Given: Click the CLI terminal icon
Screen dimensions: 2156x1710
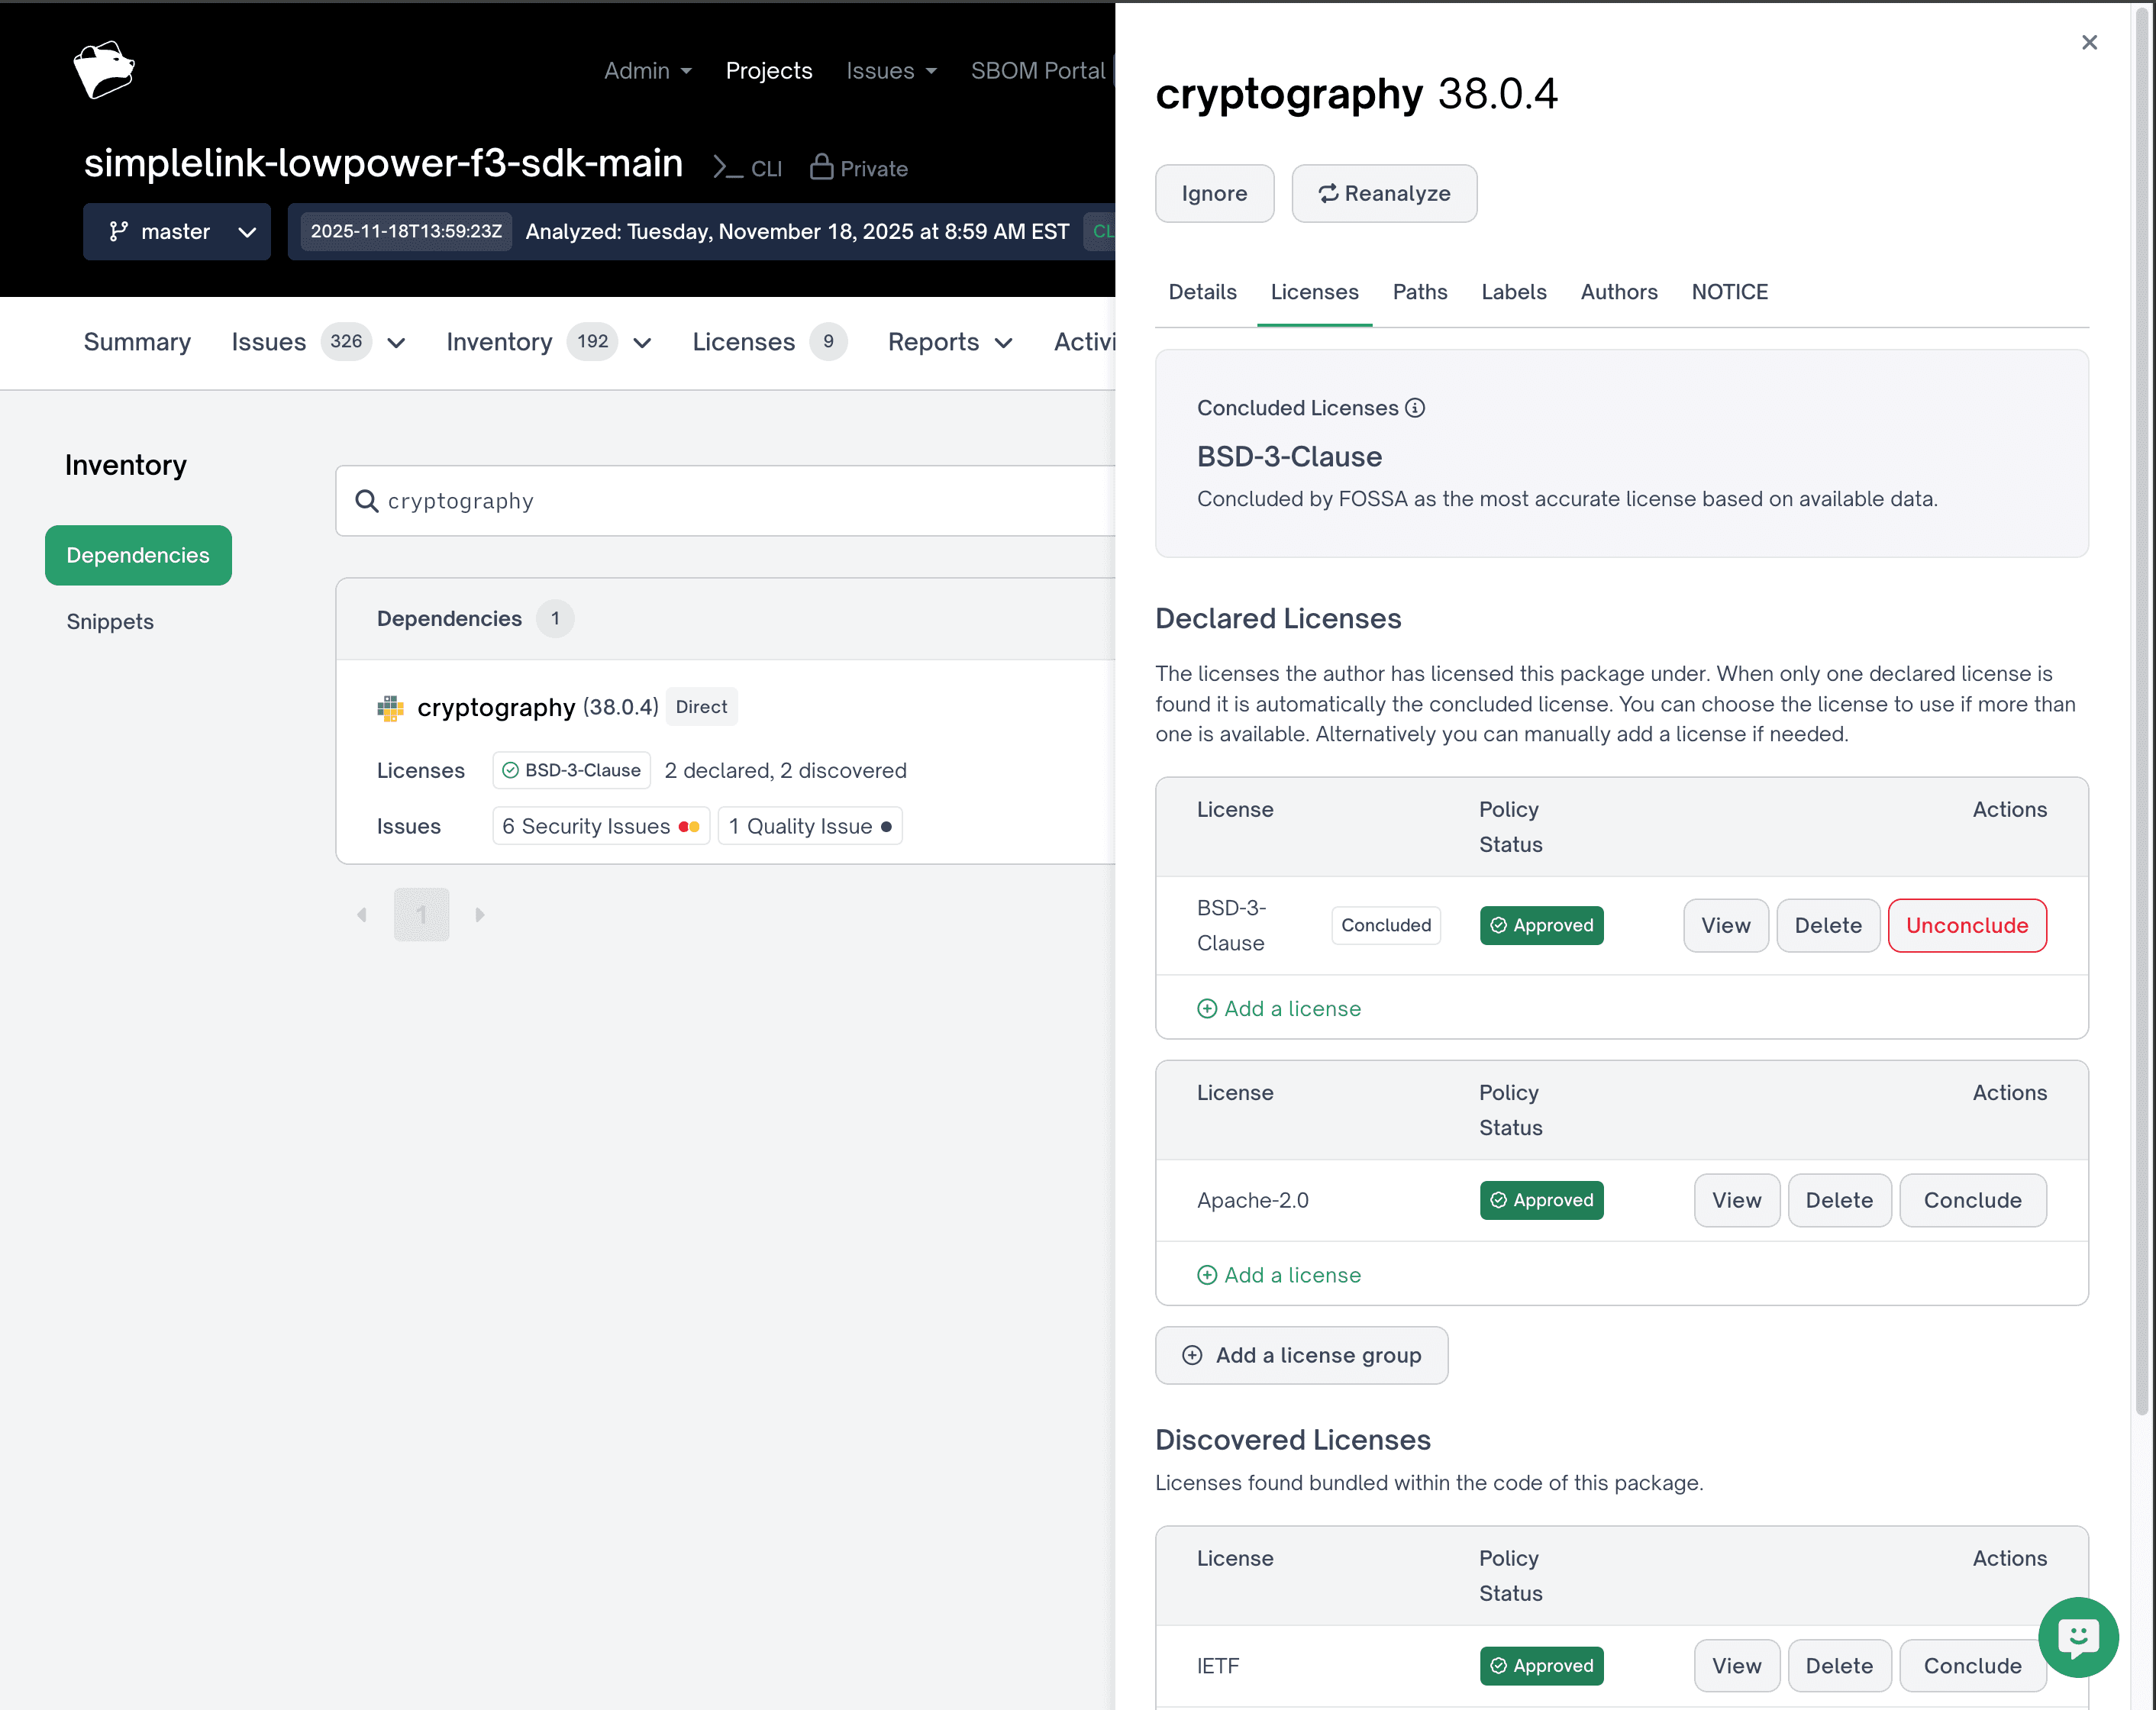Looking at the screenshot, I should [x=727, y=168].
